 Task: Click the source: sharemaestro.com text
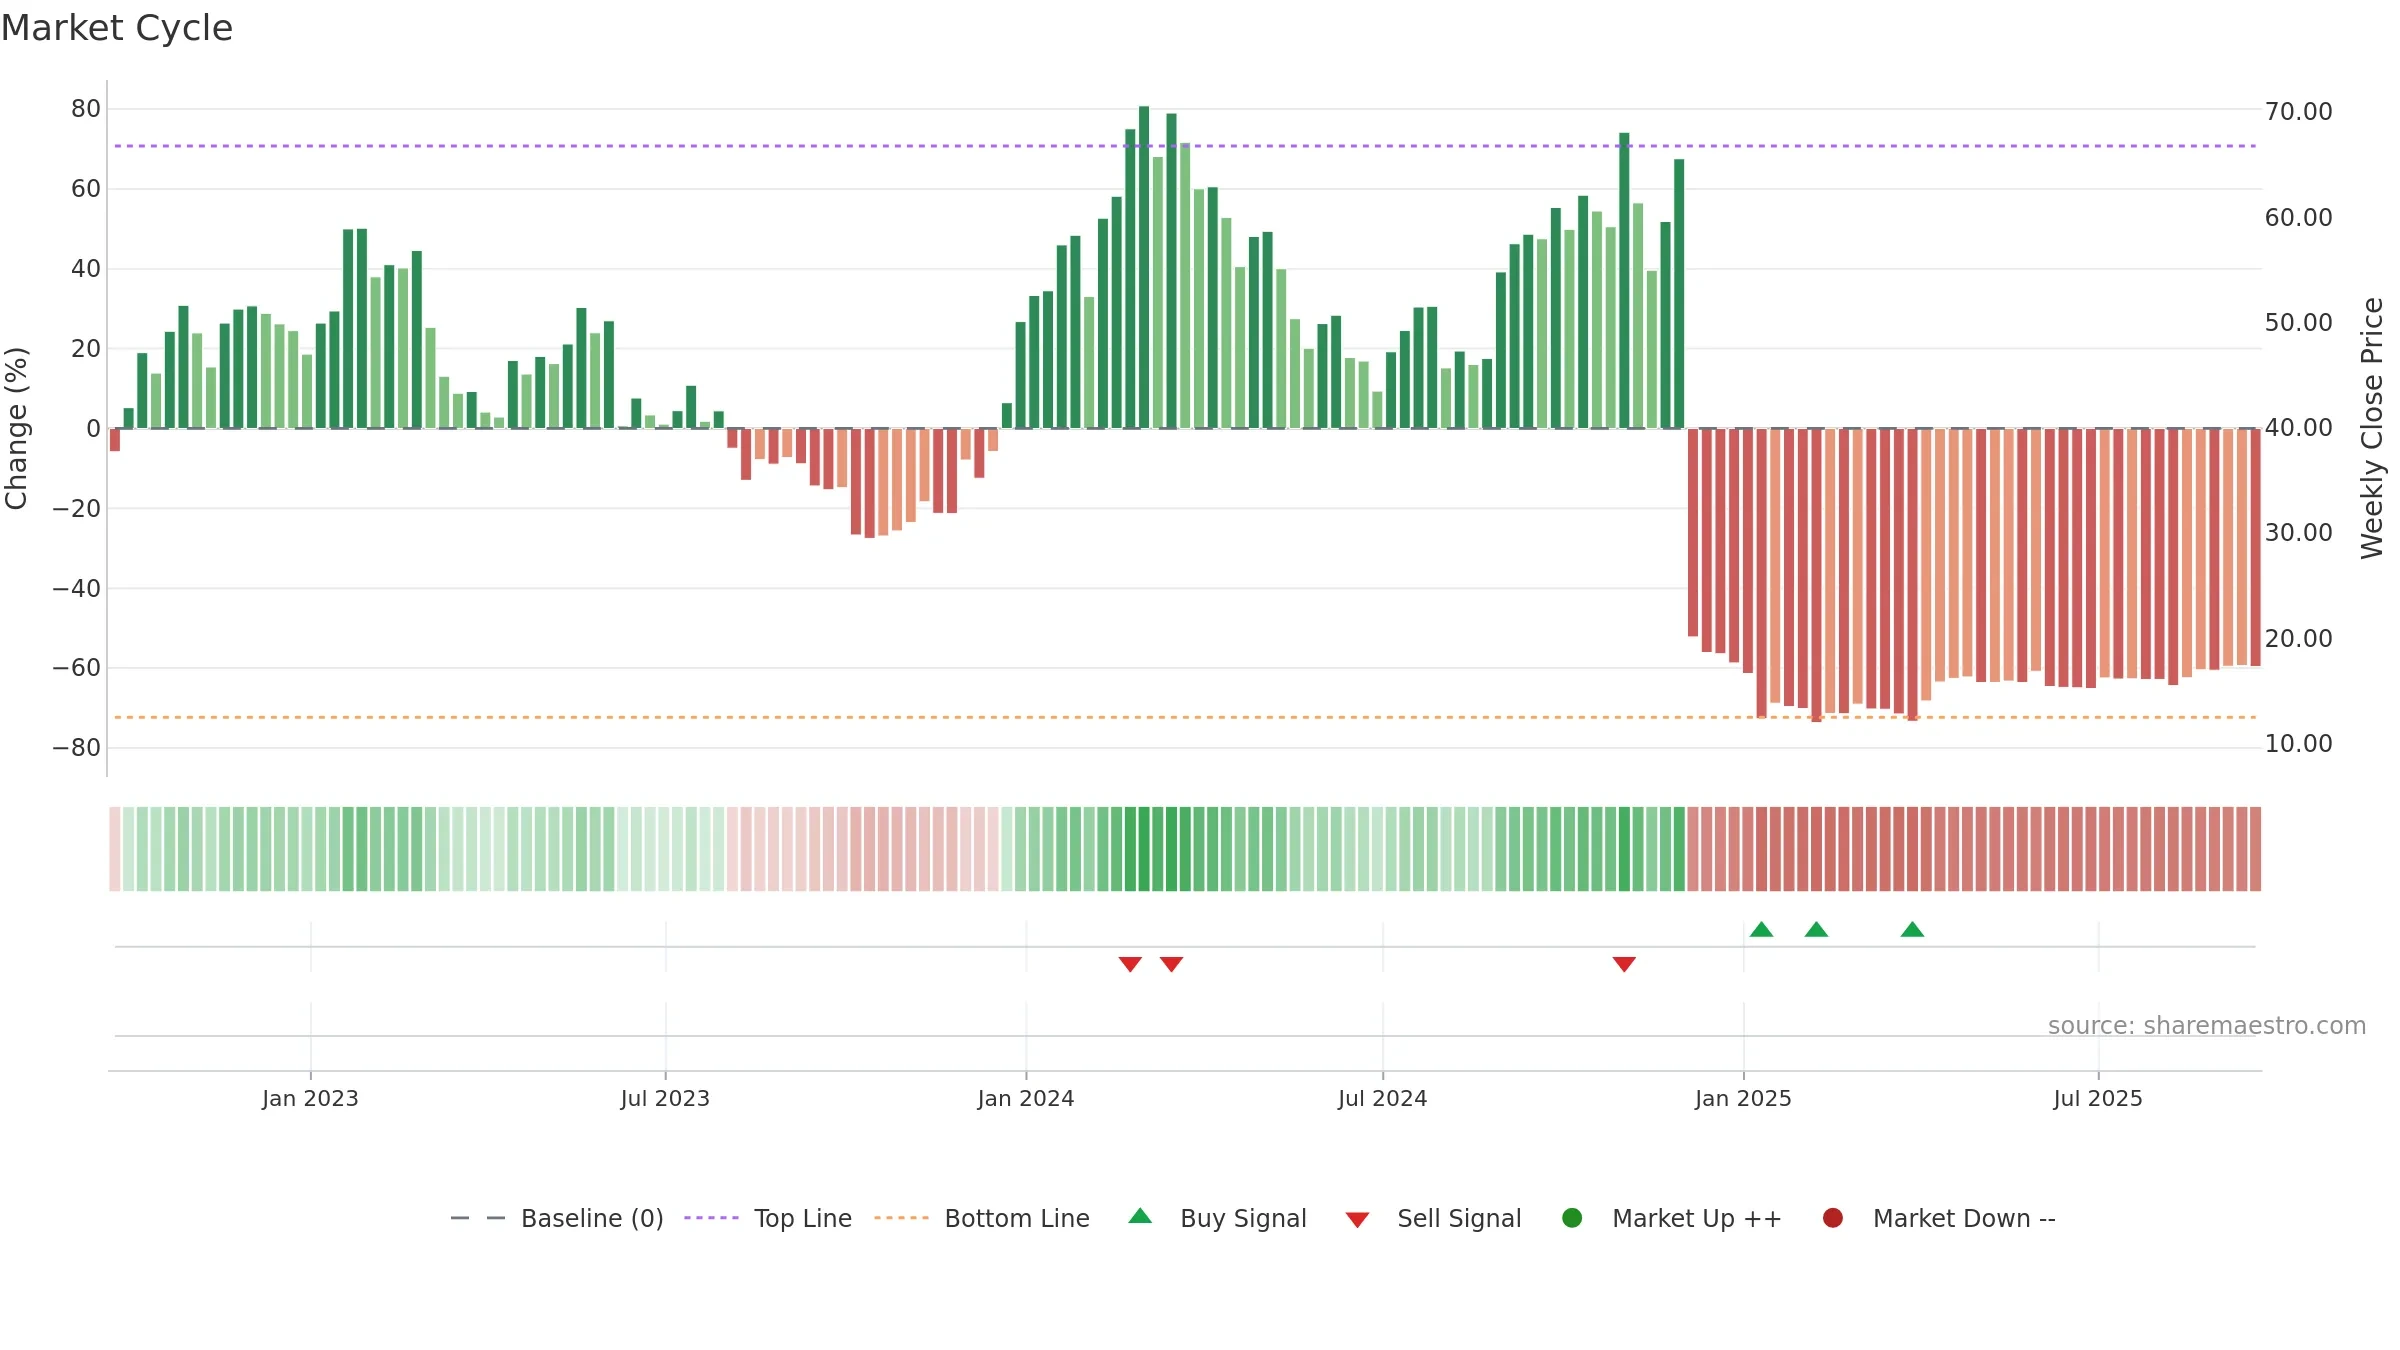tap(2207, 1026)
